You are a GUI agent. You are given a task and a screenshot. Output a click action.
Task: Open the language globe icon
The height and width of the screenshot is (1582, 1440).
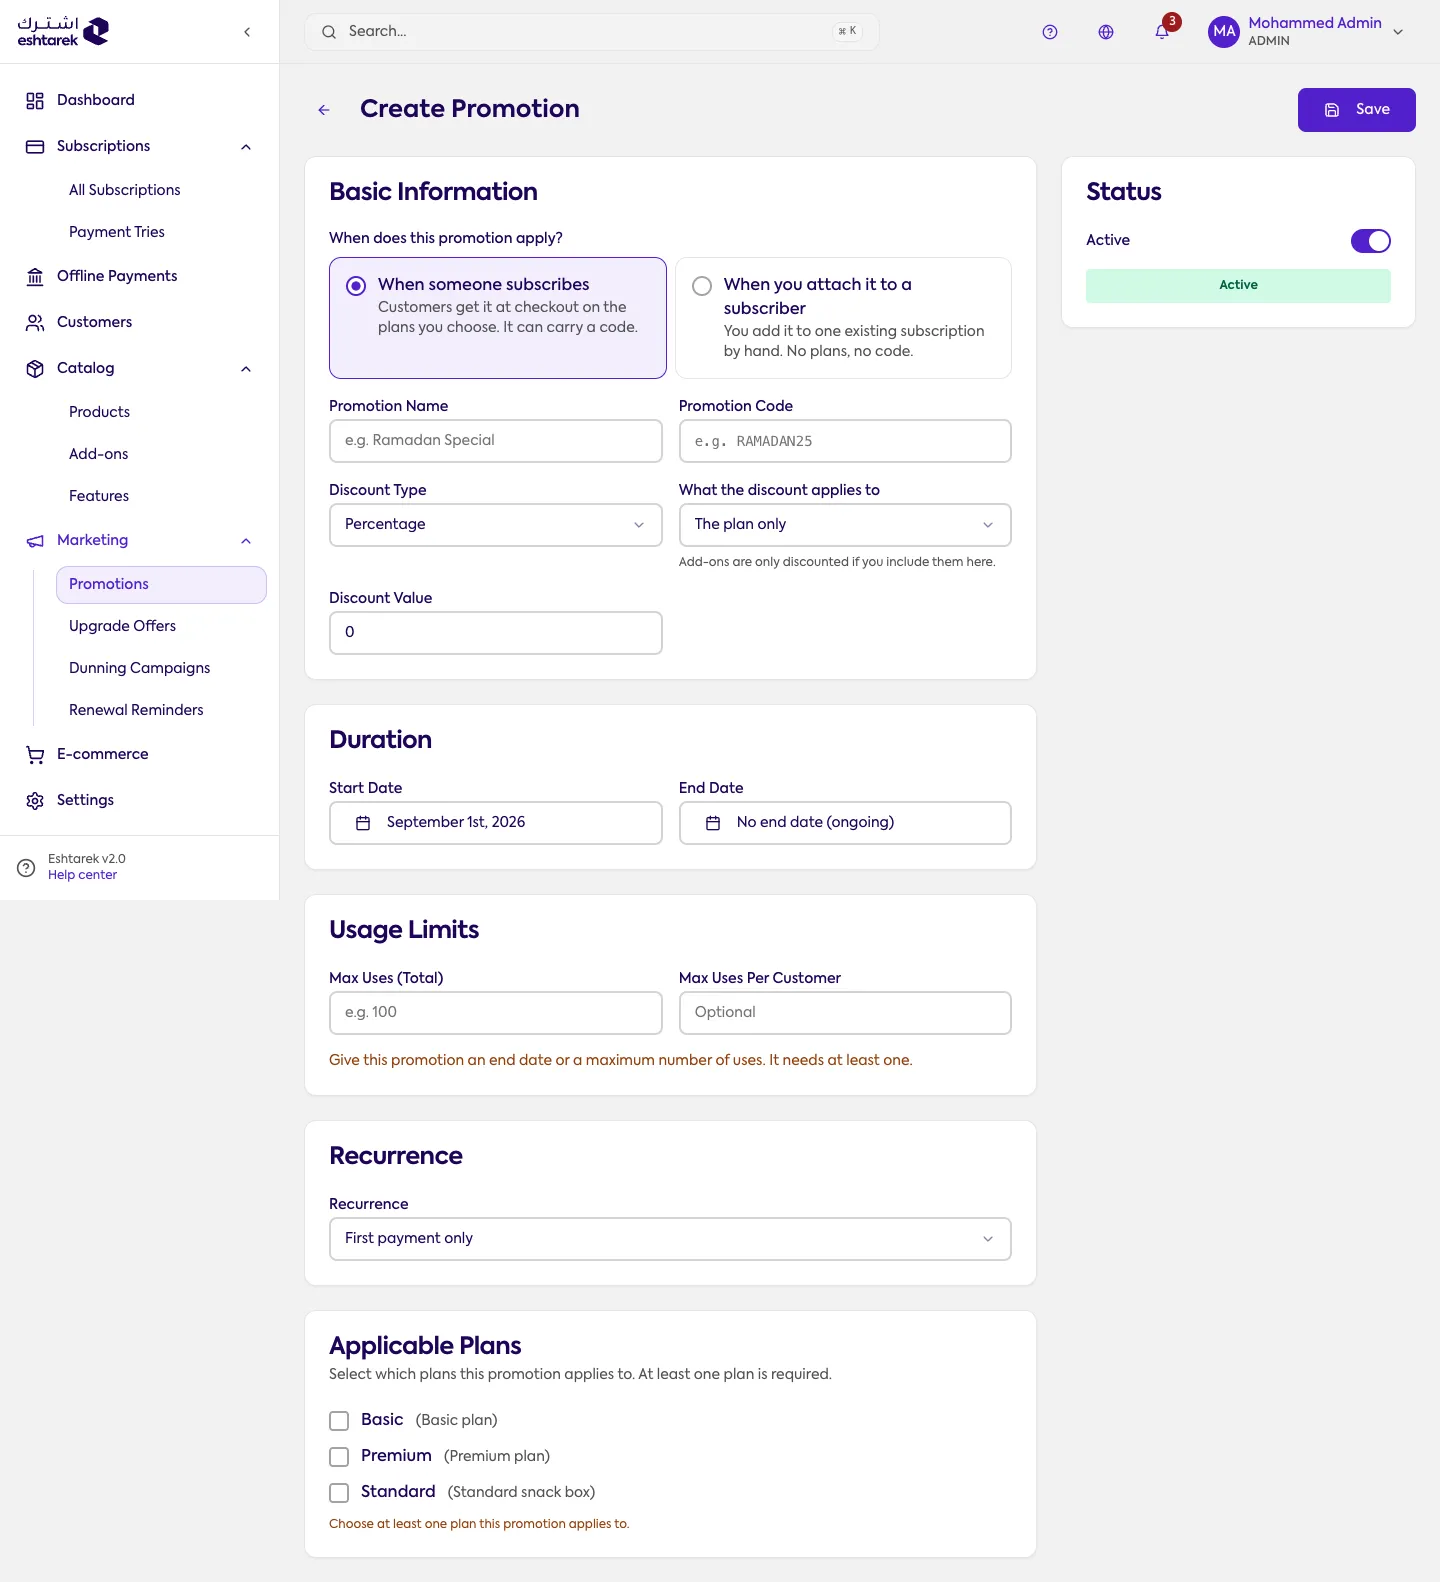pyautogui.click(x=1106, y=32)
